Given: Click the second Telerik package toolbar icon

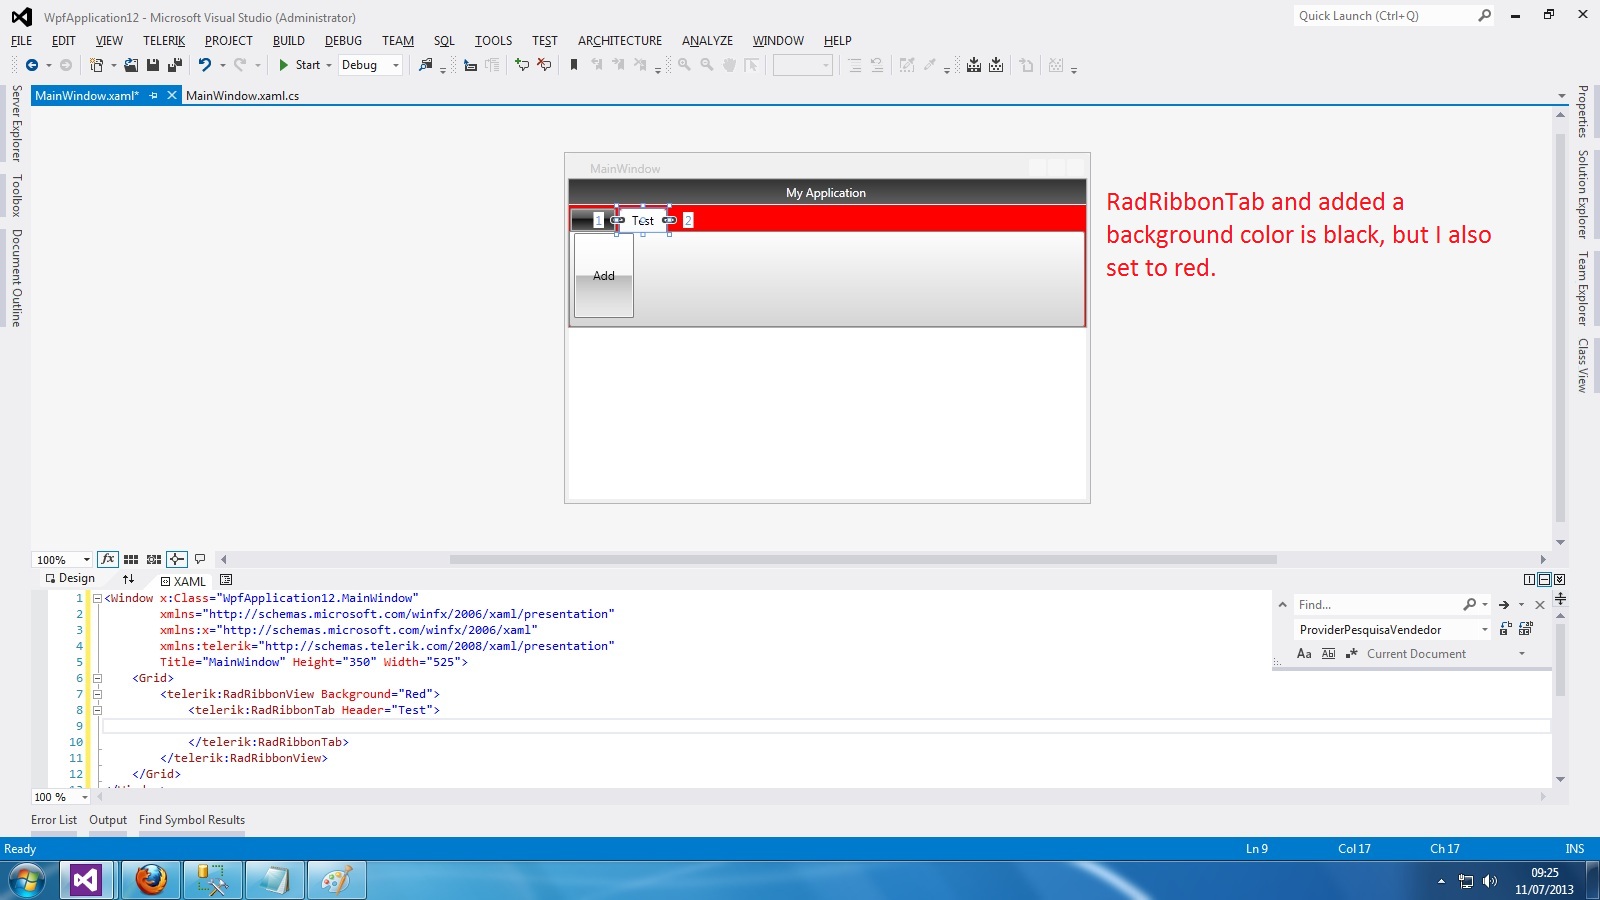Looking at the screenshot, I should tap(996, 65).
